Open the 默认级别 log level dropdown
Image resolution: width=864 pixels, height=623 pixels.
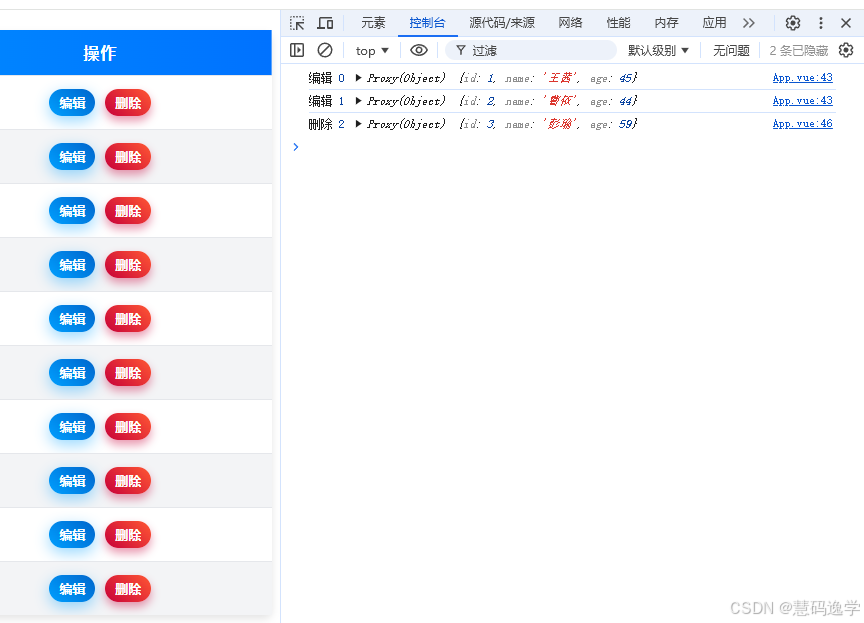click(x=658, y=51)
